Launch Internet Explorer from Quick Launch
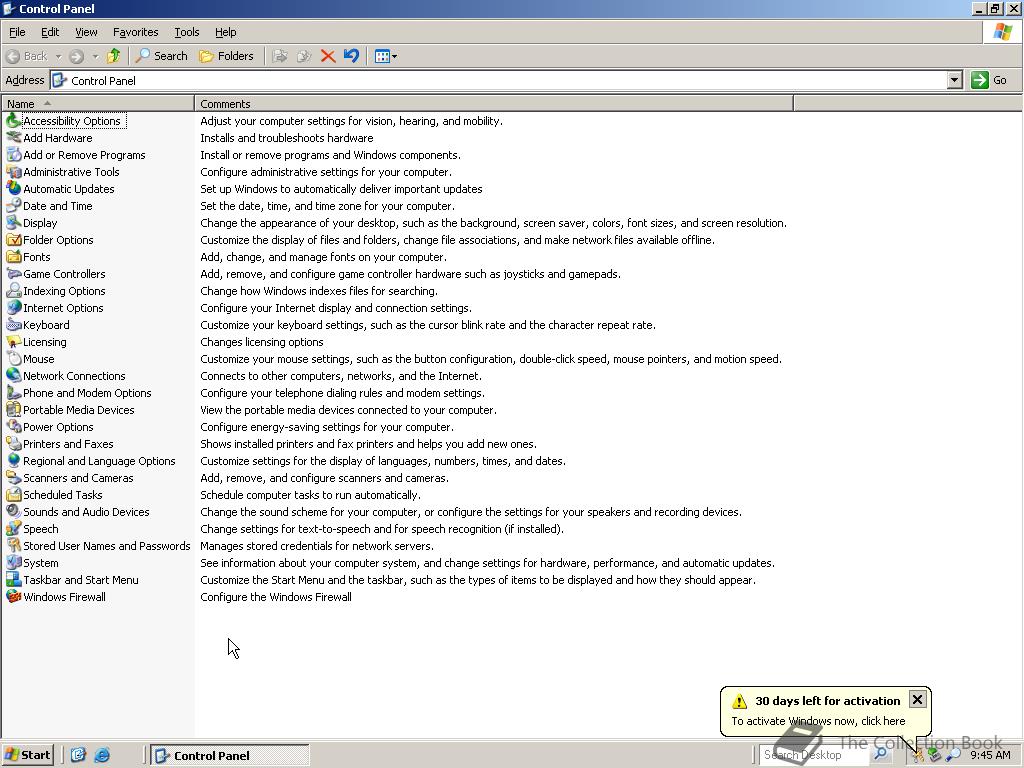The image size is (1024, 768). click(102, 755)
